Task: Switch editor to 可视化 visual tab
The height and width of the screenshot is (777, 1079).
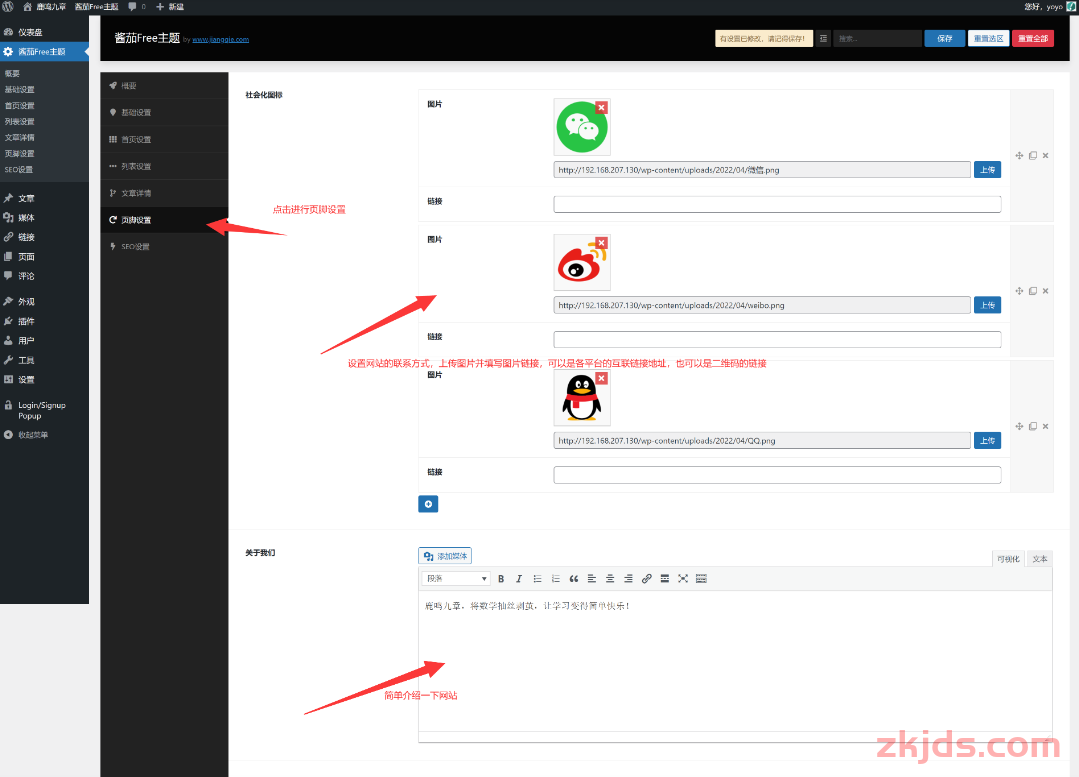Action: [x=1008, y=559]
